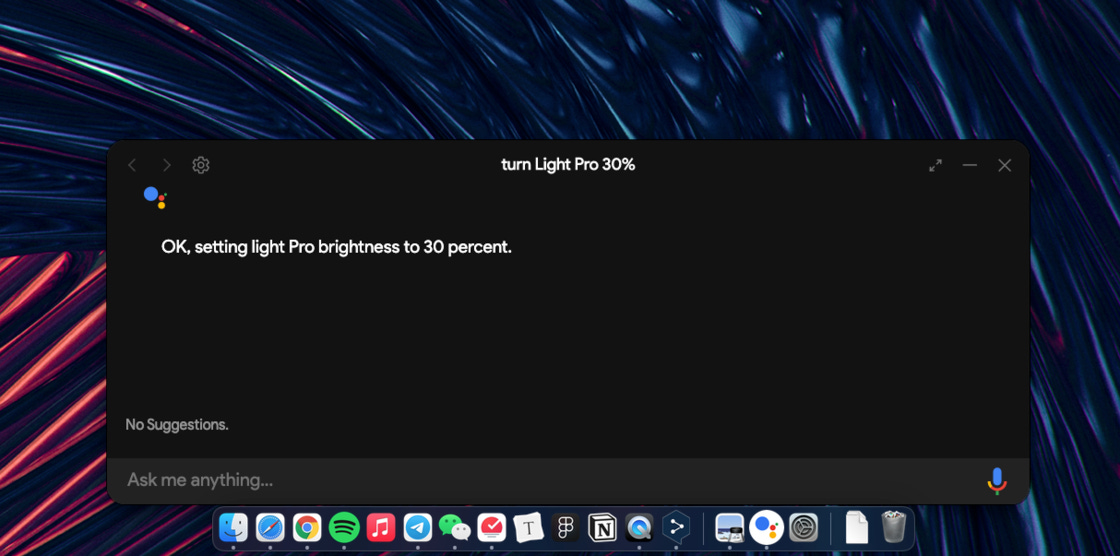Viewport: 1120px width, 556px height.
Task: Open the blank document in the dock
Action: point(856,528)
